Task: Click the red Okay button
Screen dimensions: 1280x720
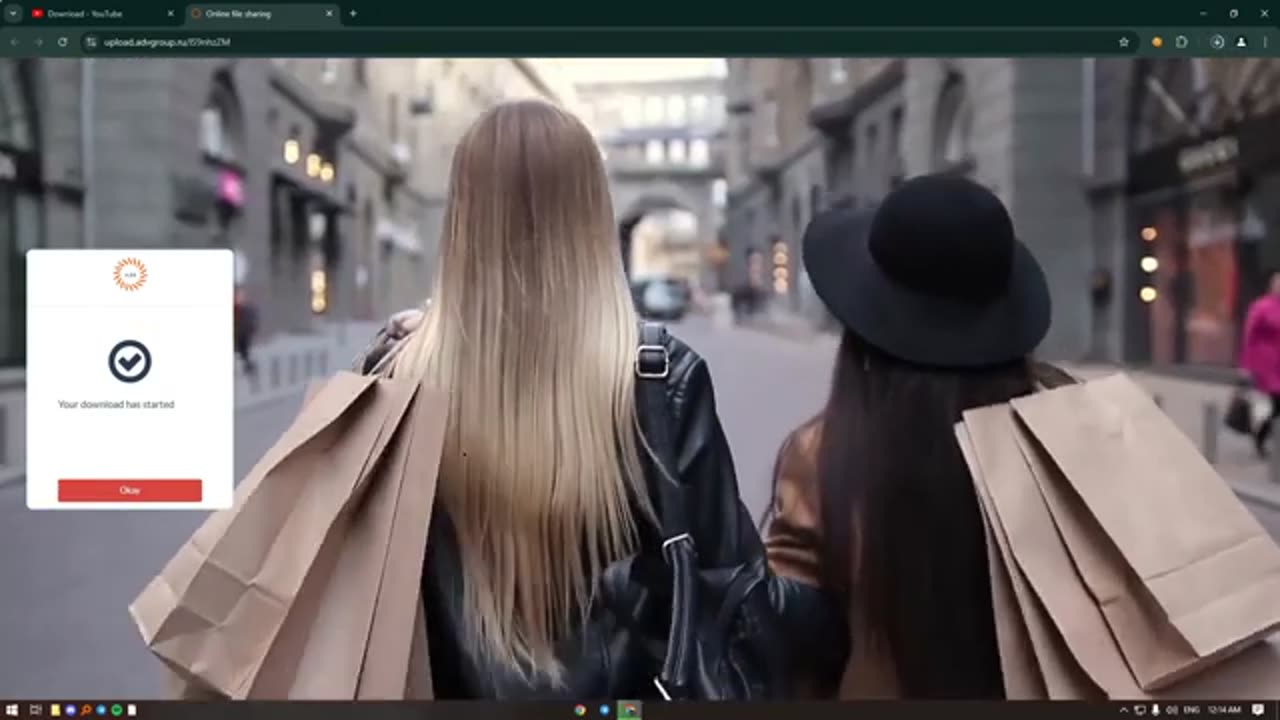Action: [x=130, y=490]
